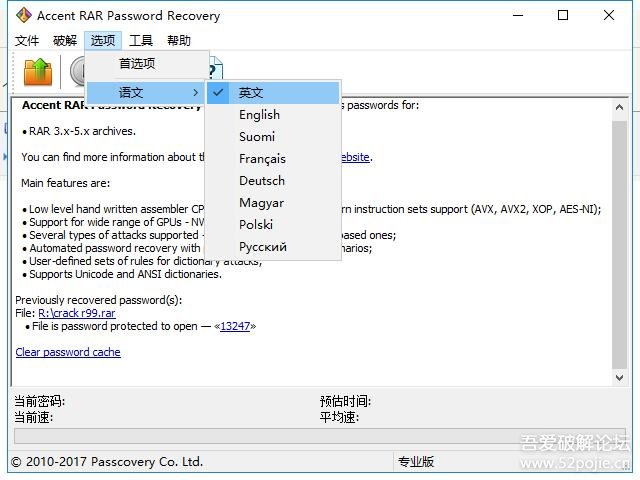Select Suomi language
This screenshot has width=640, height=480.
(273, 137)
